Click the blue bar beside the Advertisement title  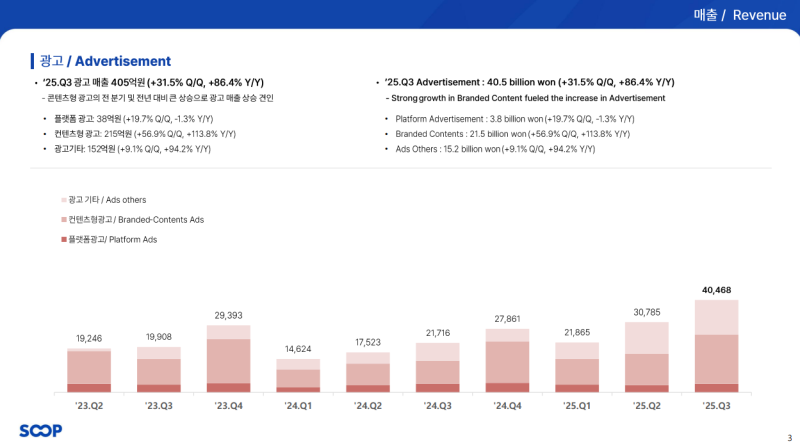click(32, 61)
